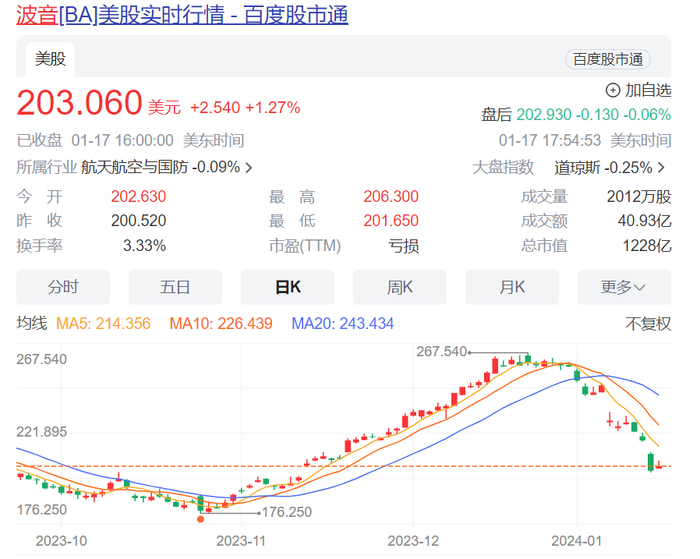Click the 百度股市通 badge button
The image size is (700, 559).
tap(608, 59)
